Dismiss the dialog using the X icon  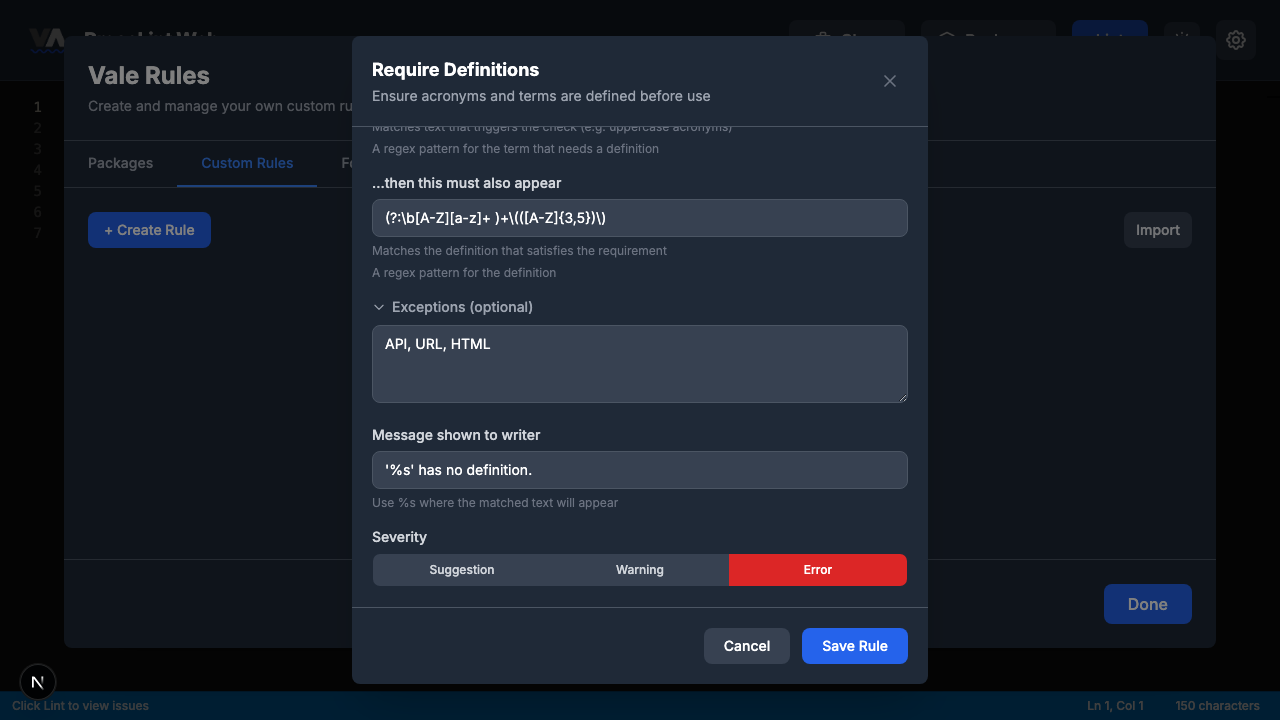(889, 81)
